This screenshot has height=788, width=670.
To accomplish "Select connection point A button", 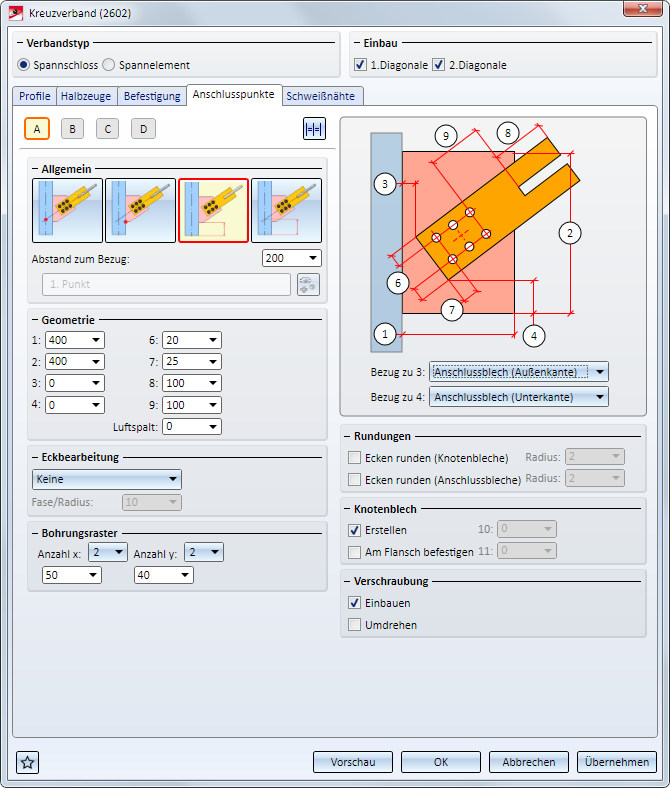I will (37, 128).
